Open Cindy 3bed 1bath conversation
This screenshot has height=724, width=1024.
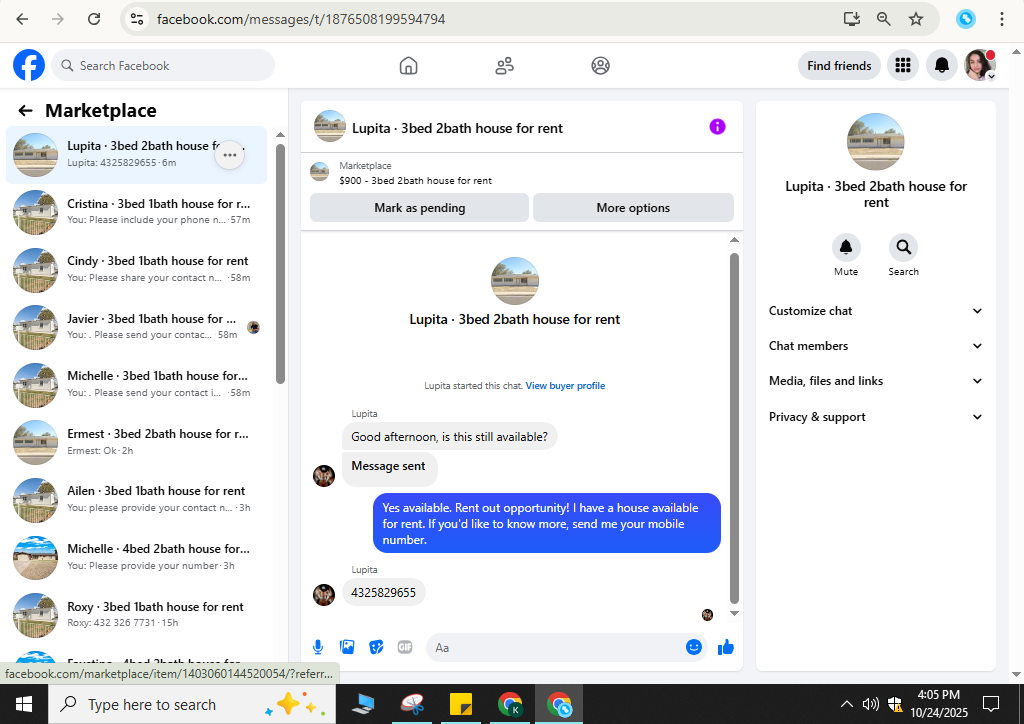[136, 269]
